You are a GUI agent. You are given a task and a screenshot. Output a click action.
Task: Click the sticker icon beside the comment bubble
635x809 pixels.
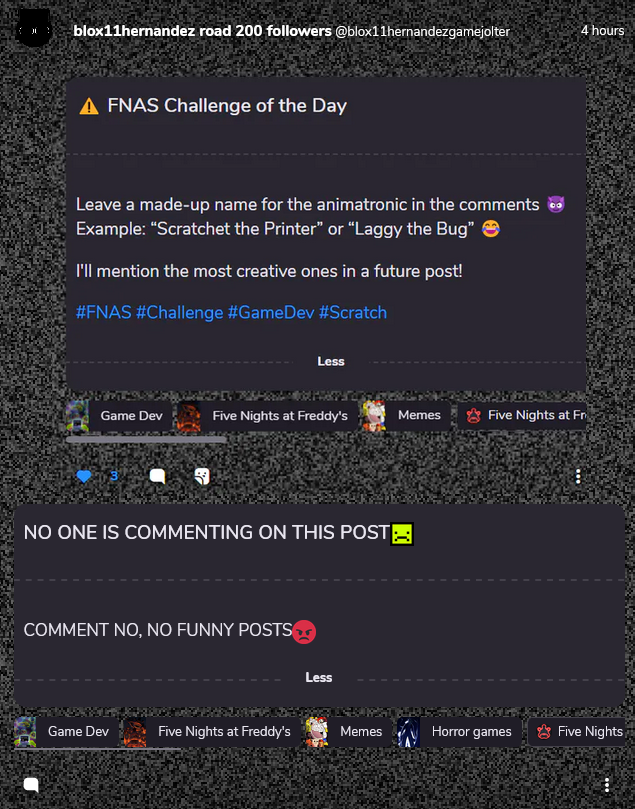point(202,476)
